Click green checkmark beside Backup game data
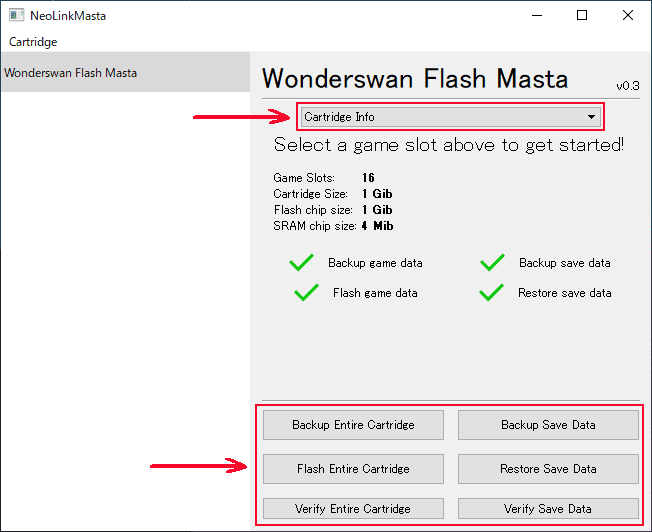The image size is (652, 532). point(301,262)
